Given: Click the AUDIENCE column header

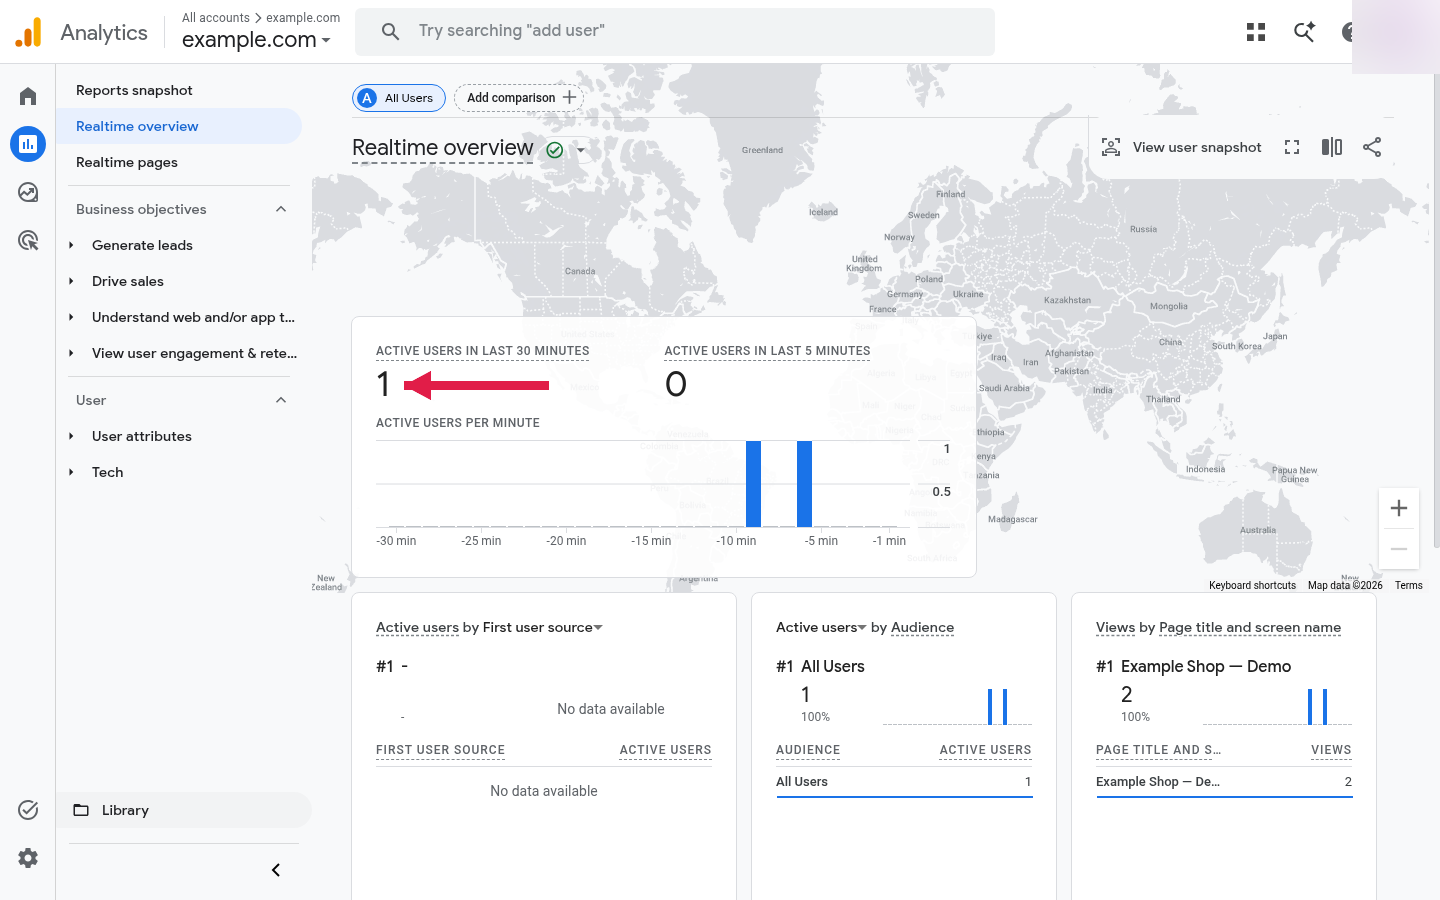Looking at the screenshot, I should point(808,750).
